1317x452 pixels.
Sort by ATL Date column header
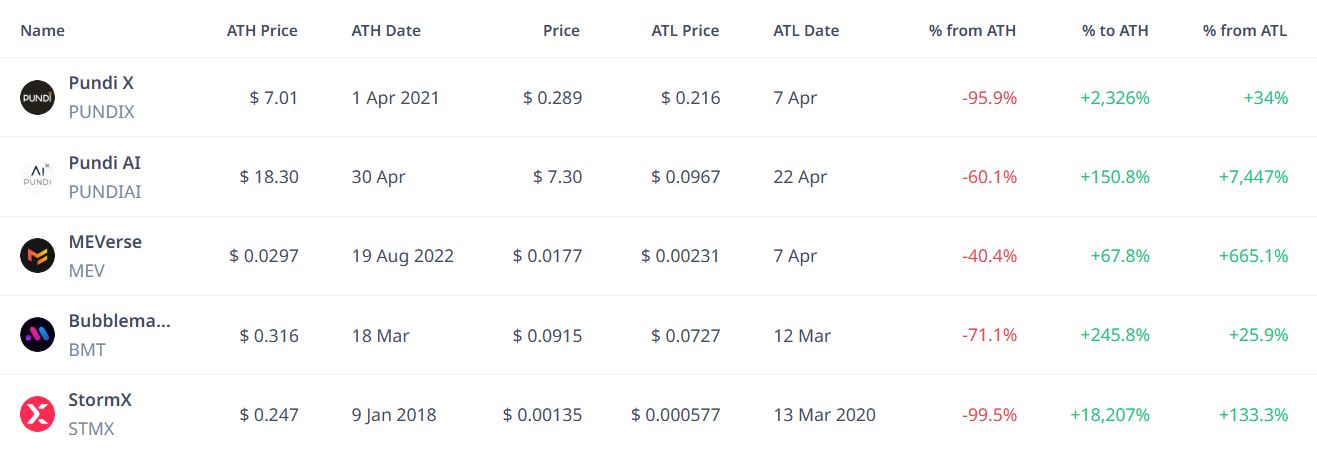coord(806,30)
